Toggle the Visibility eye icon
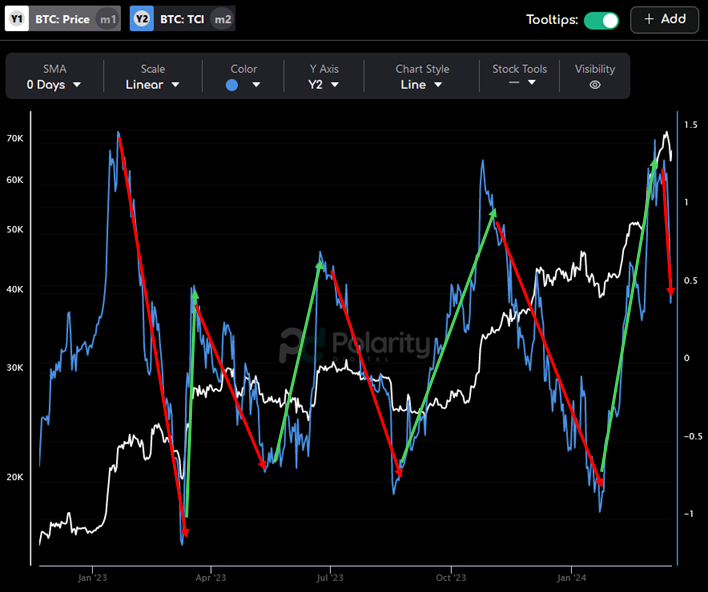 [x=595, y=85]
